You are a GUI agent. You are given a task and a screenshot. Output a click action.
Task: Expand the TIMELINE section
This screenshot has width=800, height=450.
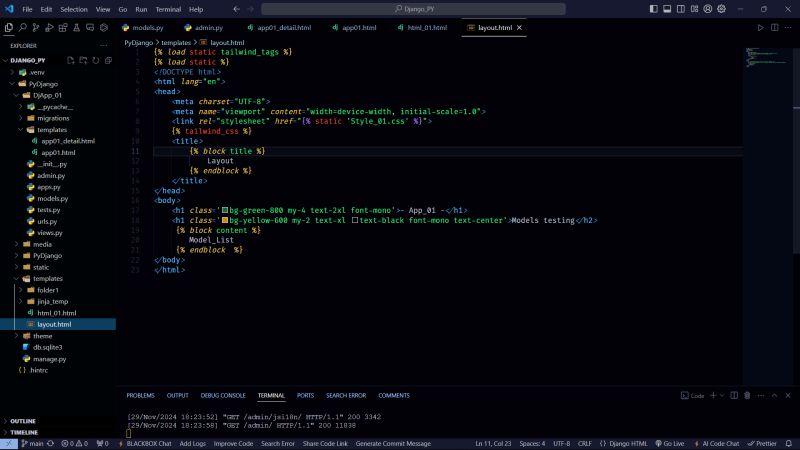[23, 432]
